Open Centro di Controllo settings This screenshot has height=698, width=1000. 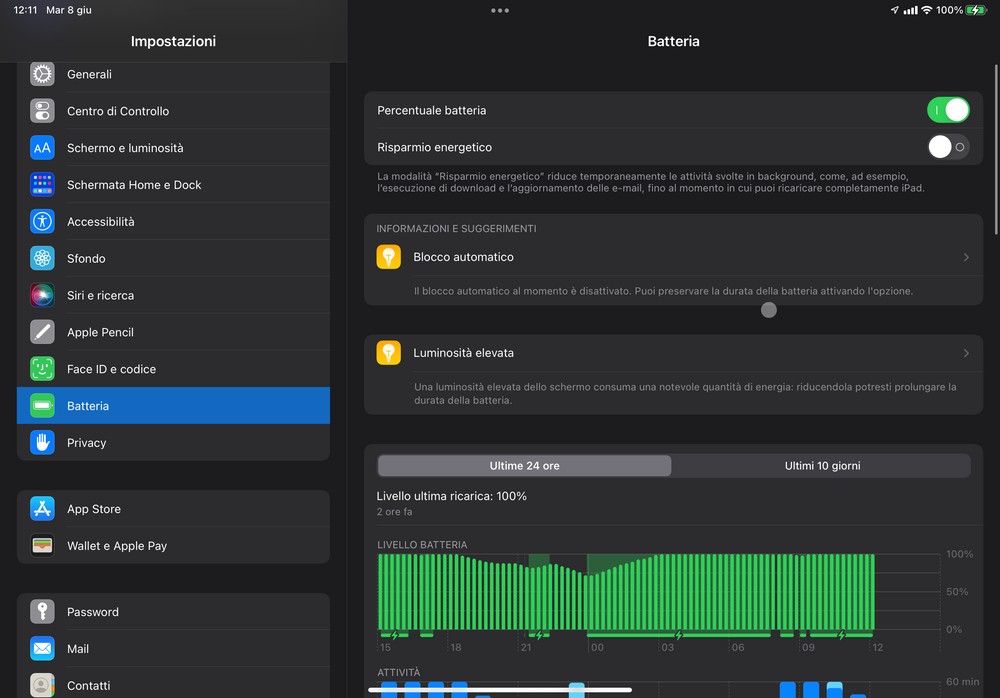173,111
